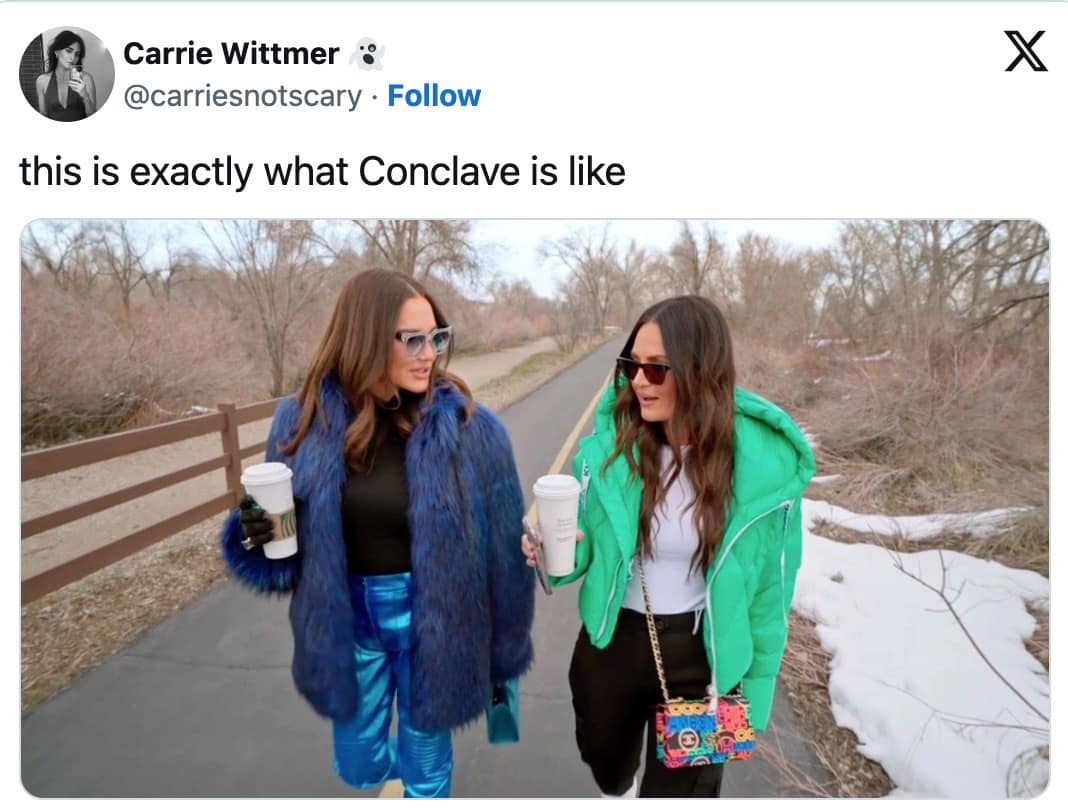The image size is (1068, 810).
Task: Open the X logo in the corner
Action: pos(1026,52)
